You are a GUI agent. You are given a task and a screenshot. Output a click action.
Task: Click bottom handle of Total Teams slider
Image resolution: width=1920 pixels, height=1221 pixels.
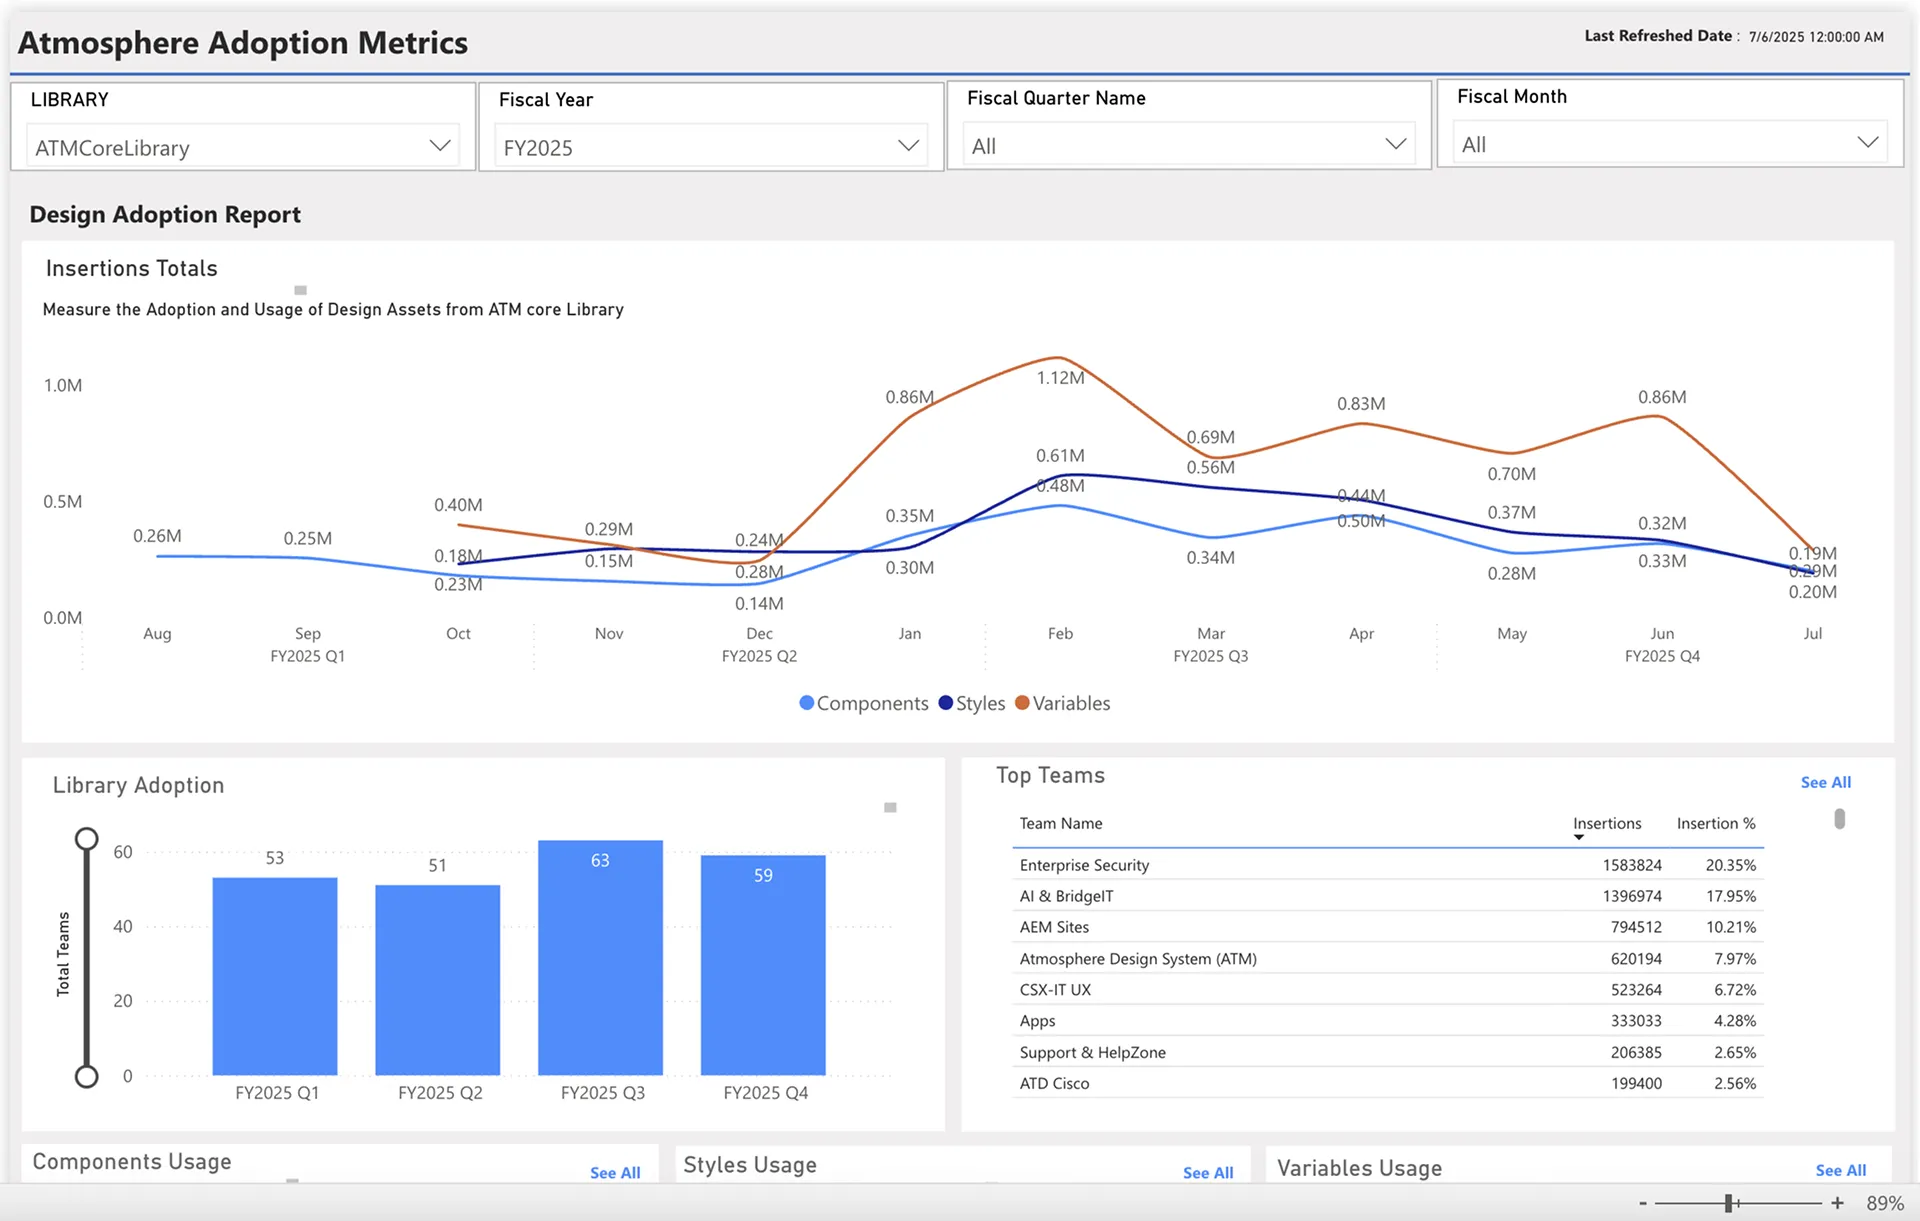click(x=87, y=1076)
